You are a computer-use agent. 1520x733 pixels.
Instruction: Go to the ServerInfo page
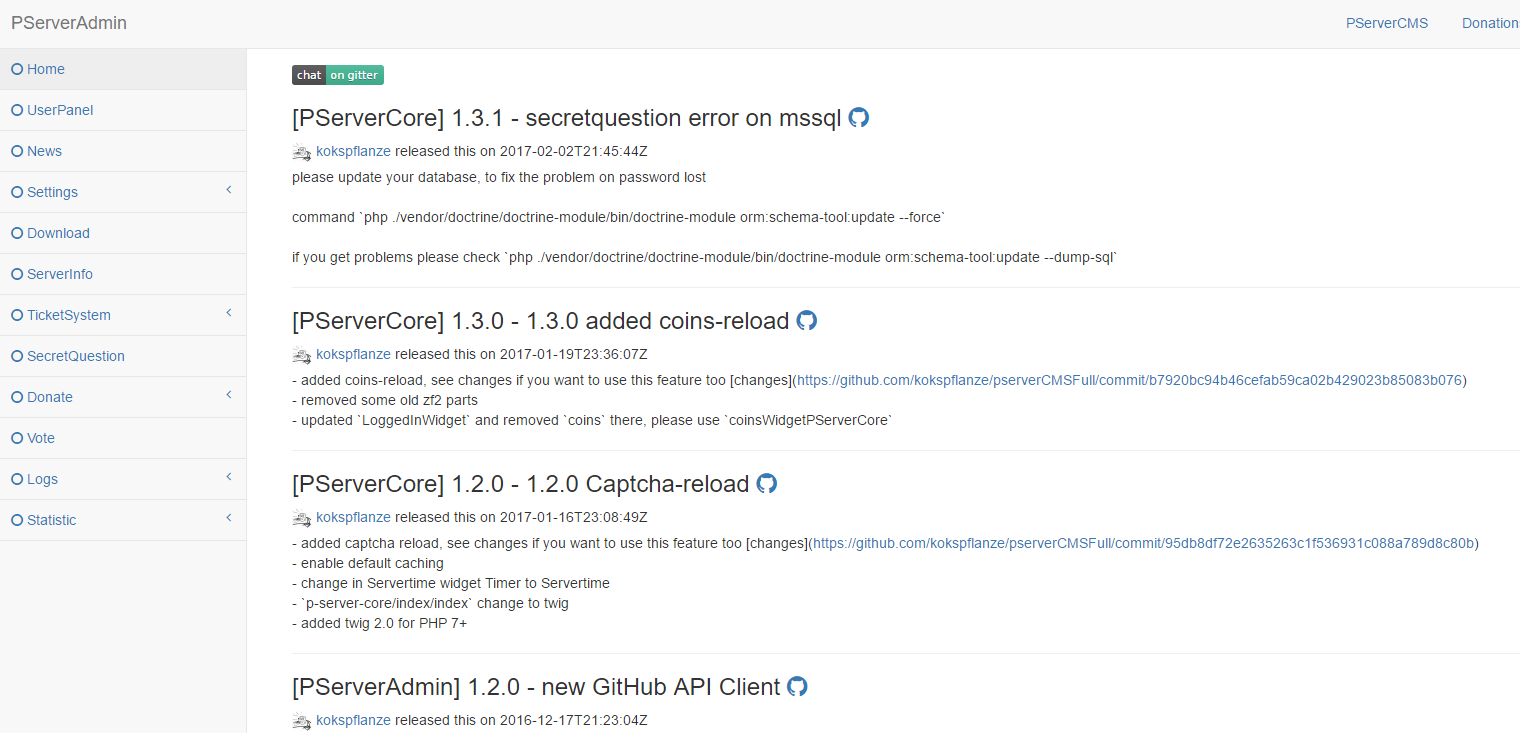coord(60,274)
